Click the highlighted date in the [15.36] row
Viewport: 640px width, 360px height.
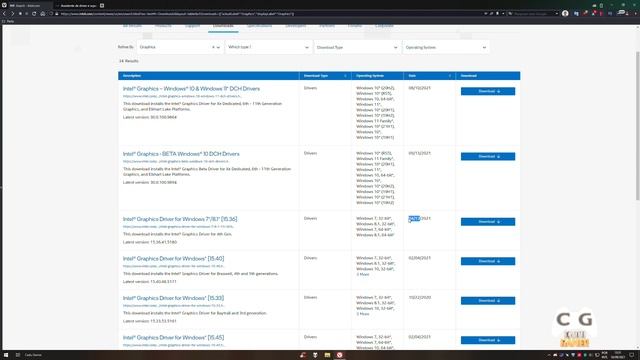click(414, 219)
